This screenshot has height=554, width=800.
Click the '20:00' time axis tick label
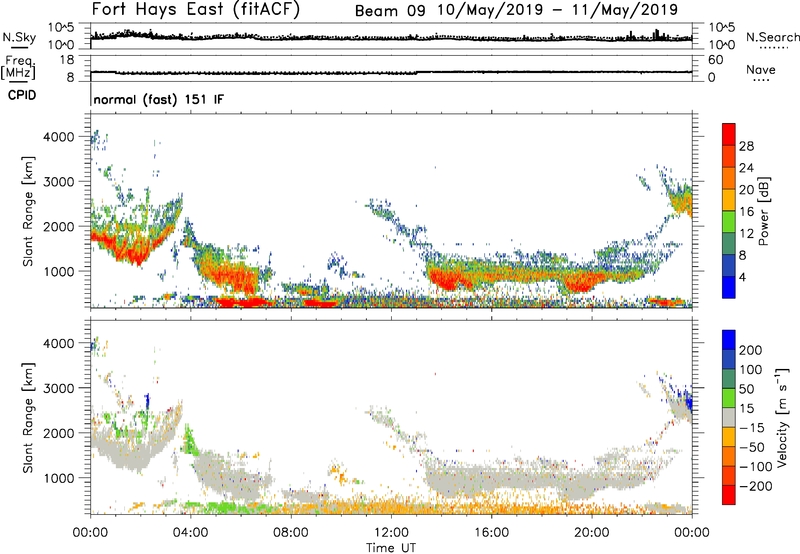(x=591, y=533)
